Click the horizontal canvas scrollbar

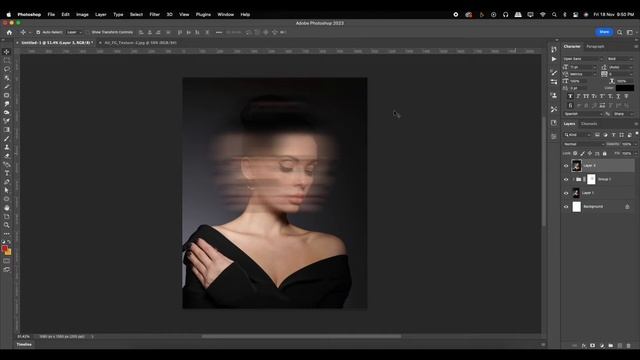pyautogui.click(x=301, y=337)
